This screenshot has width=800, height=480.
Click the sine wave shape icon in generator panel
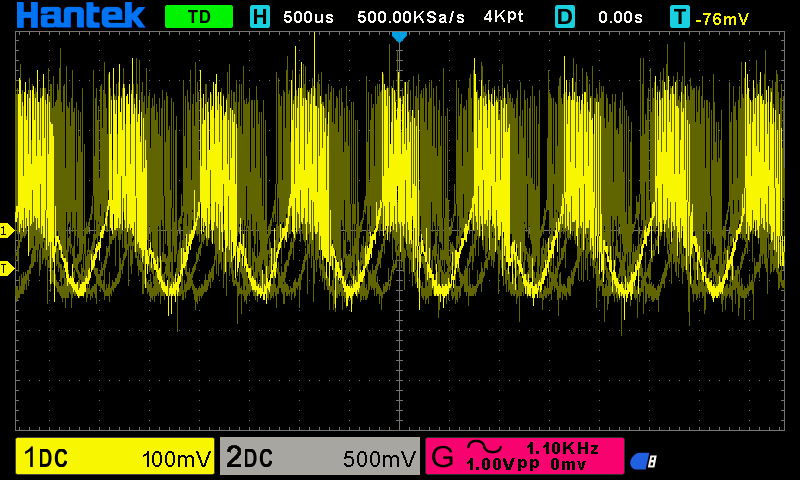(x=484, y=447)
